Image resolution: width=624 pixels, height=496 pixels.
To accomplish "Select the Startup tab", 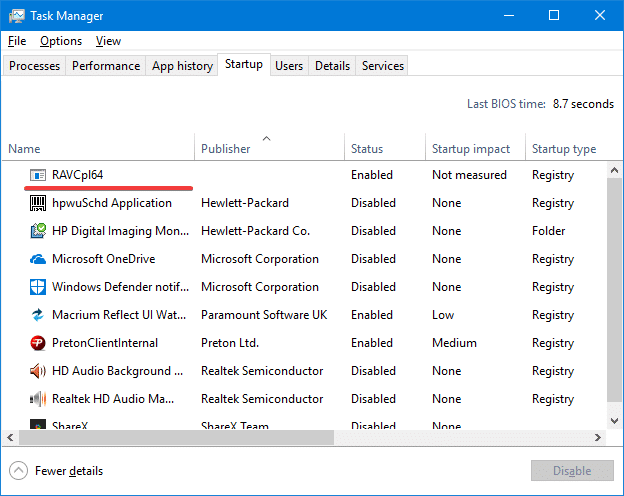I will [244, 64].
